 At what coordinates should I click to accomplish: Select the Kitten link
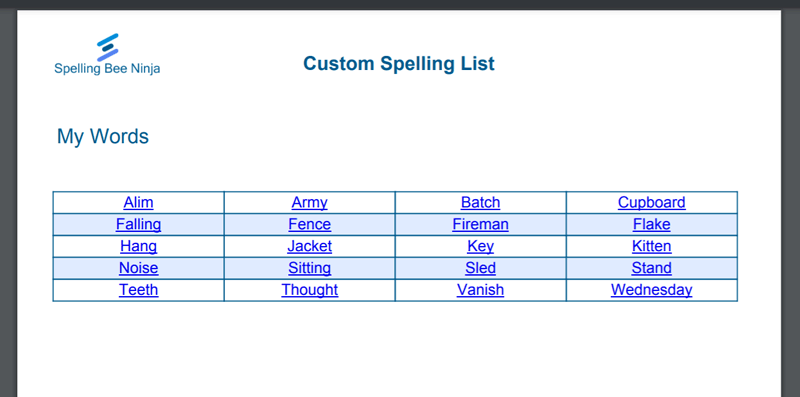(x=652, y=246)
